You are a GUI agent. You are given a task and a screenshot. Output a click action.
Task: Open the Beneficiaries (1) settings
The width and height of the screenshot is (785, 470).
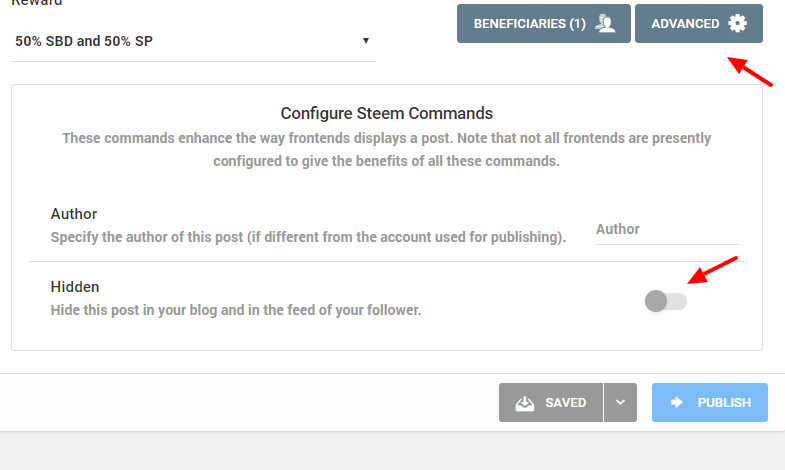click(530, 24)
